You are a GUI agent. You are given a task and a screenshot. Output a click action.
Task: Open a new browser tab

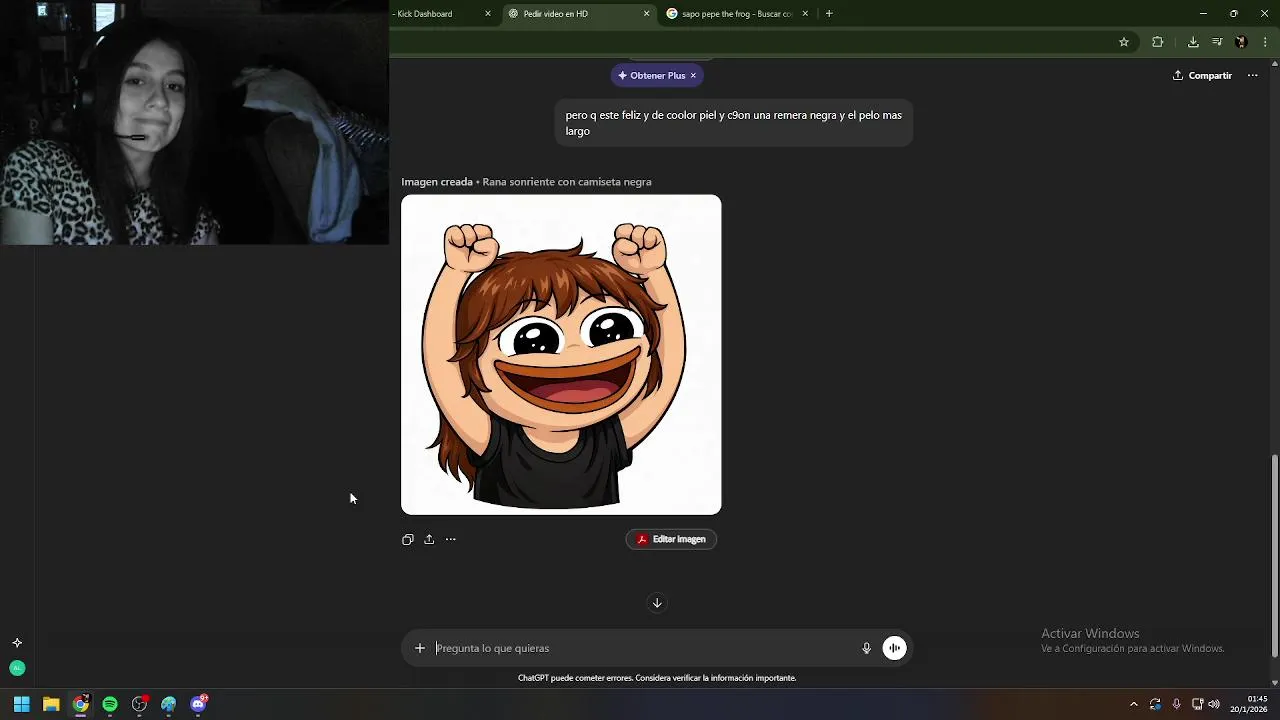829,14
